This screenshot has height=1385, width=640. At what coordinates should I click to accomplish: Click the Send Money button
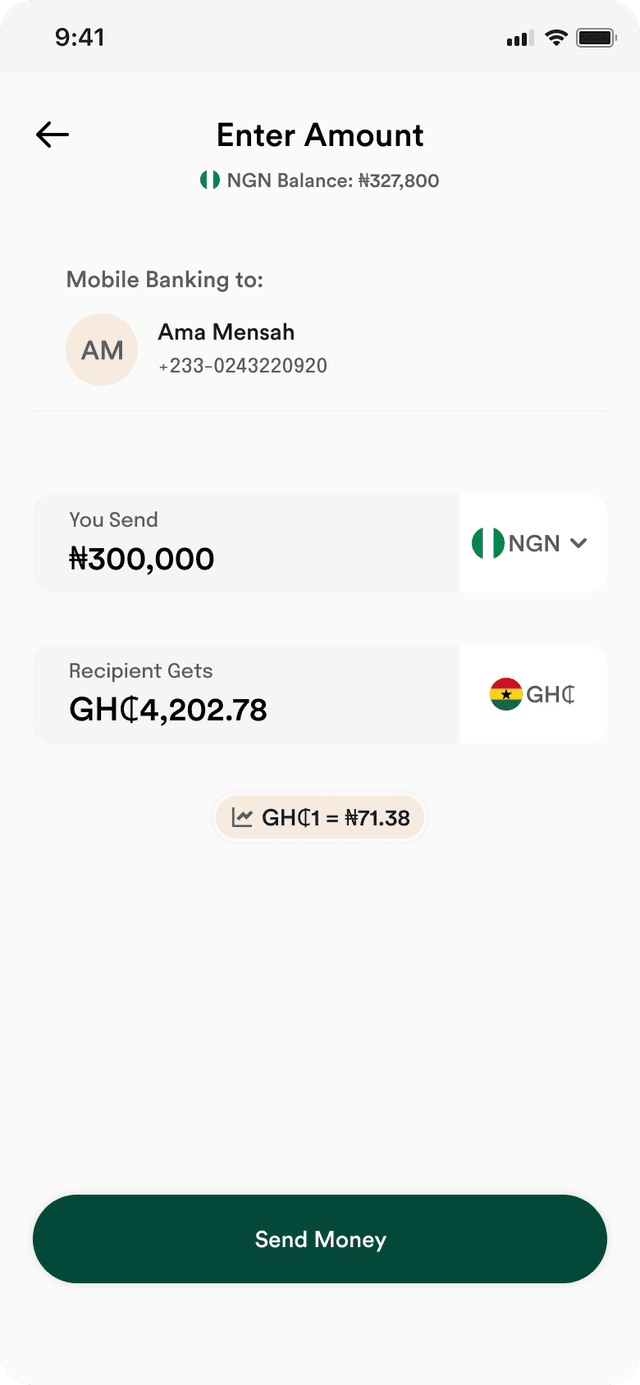tap(320, 1239)
